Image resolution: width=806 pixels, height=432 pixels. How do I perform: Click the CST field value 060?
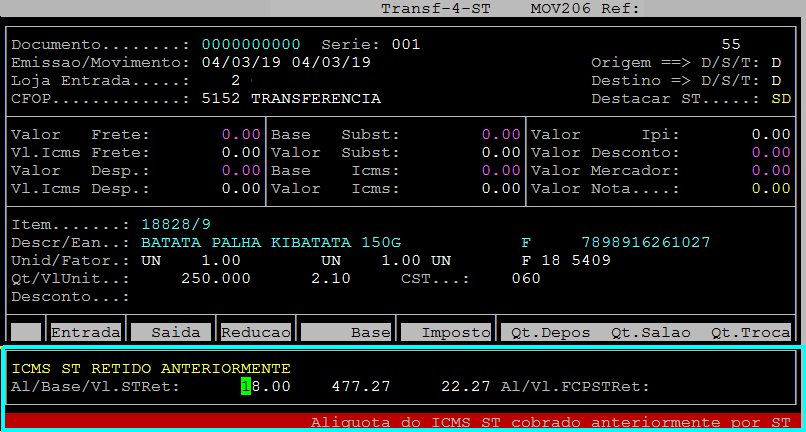526,279
